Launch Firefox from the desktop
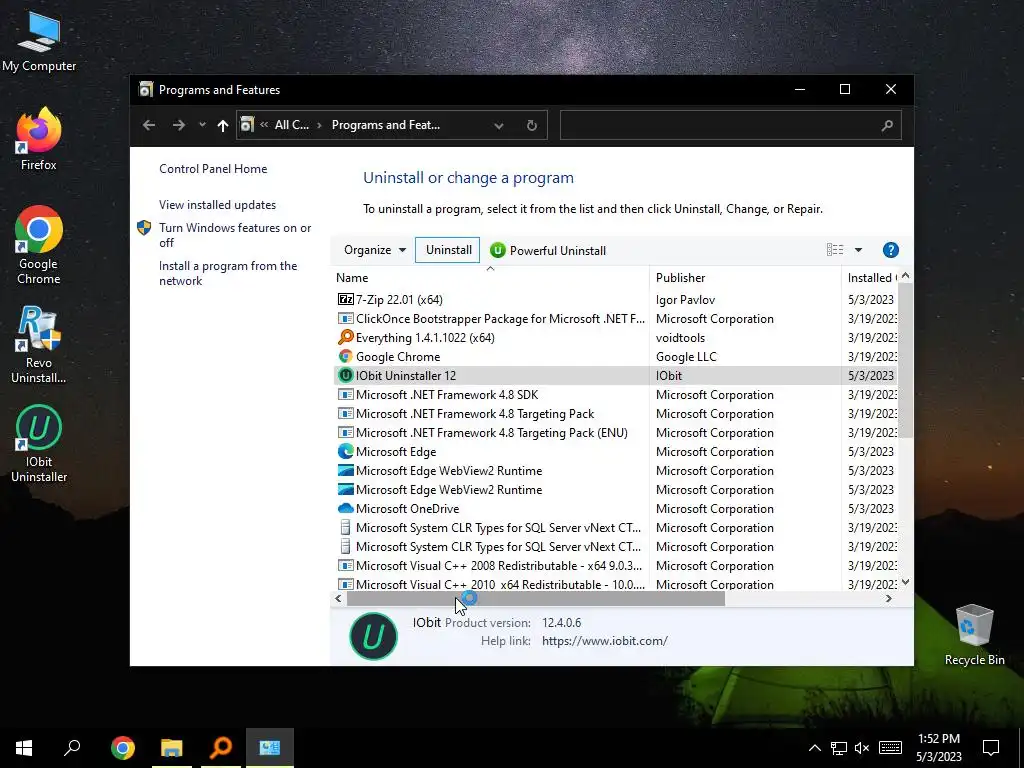The image size is (1024, 768). [x=39, y=139]
